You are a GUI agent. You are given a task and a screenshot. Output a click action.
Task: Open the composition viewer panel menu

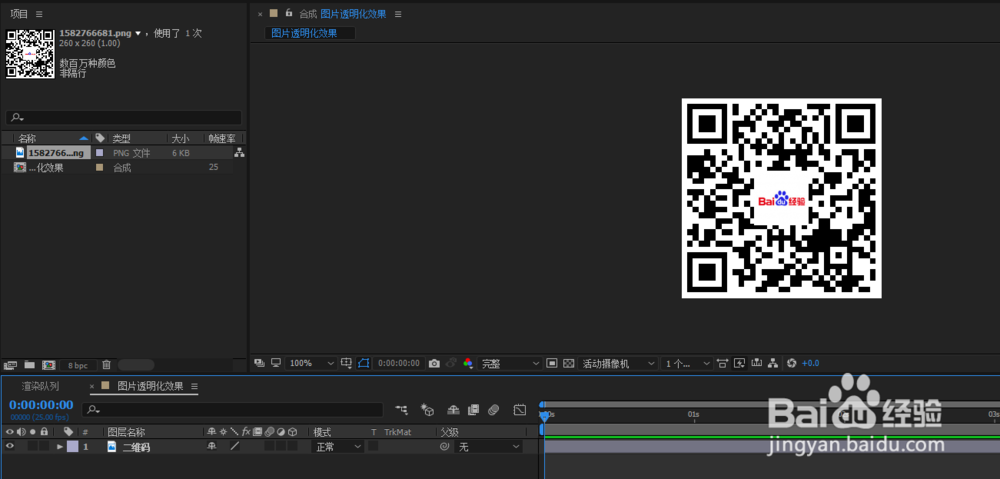click(x=398, y=14)
